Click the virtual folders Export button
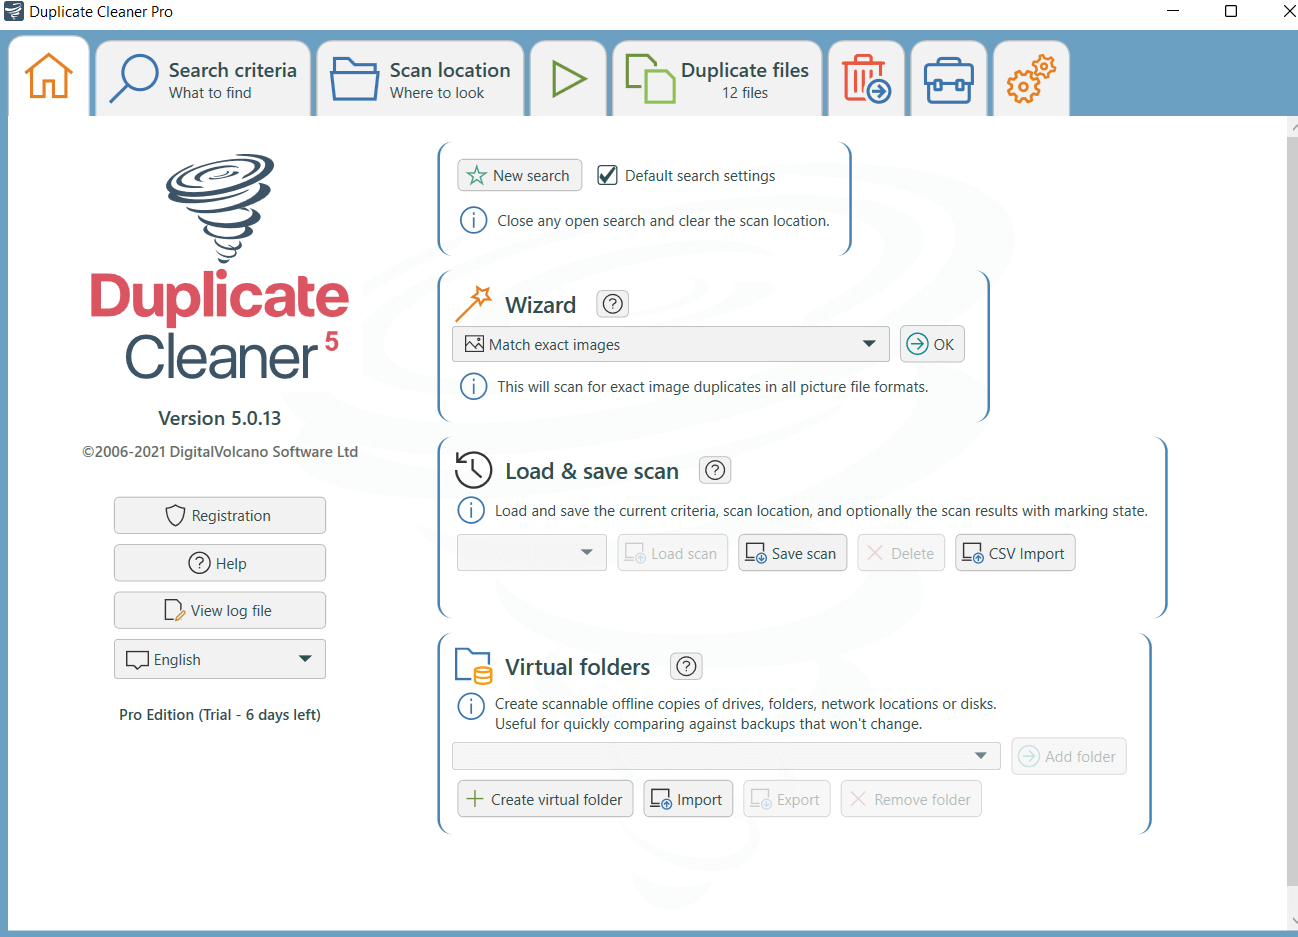Image resolution: width=1298 pixels, height=937 pixels. pyautogui.click(x=787, y=799)
